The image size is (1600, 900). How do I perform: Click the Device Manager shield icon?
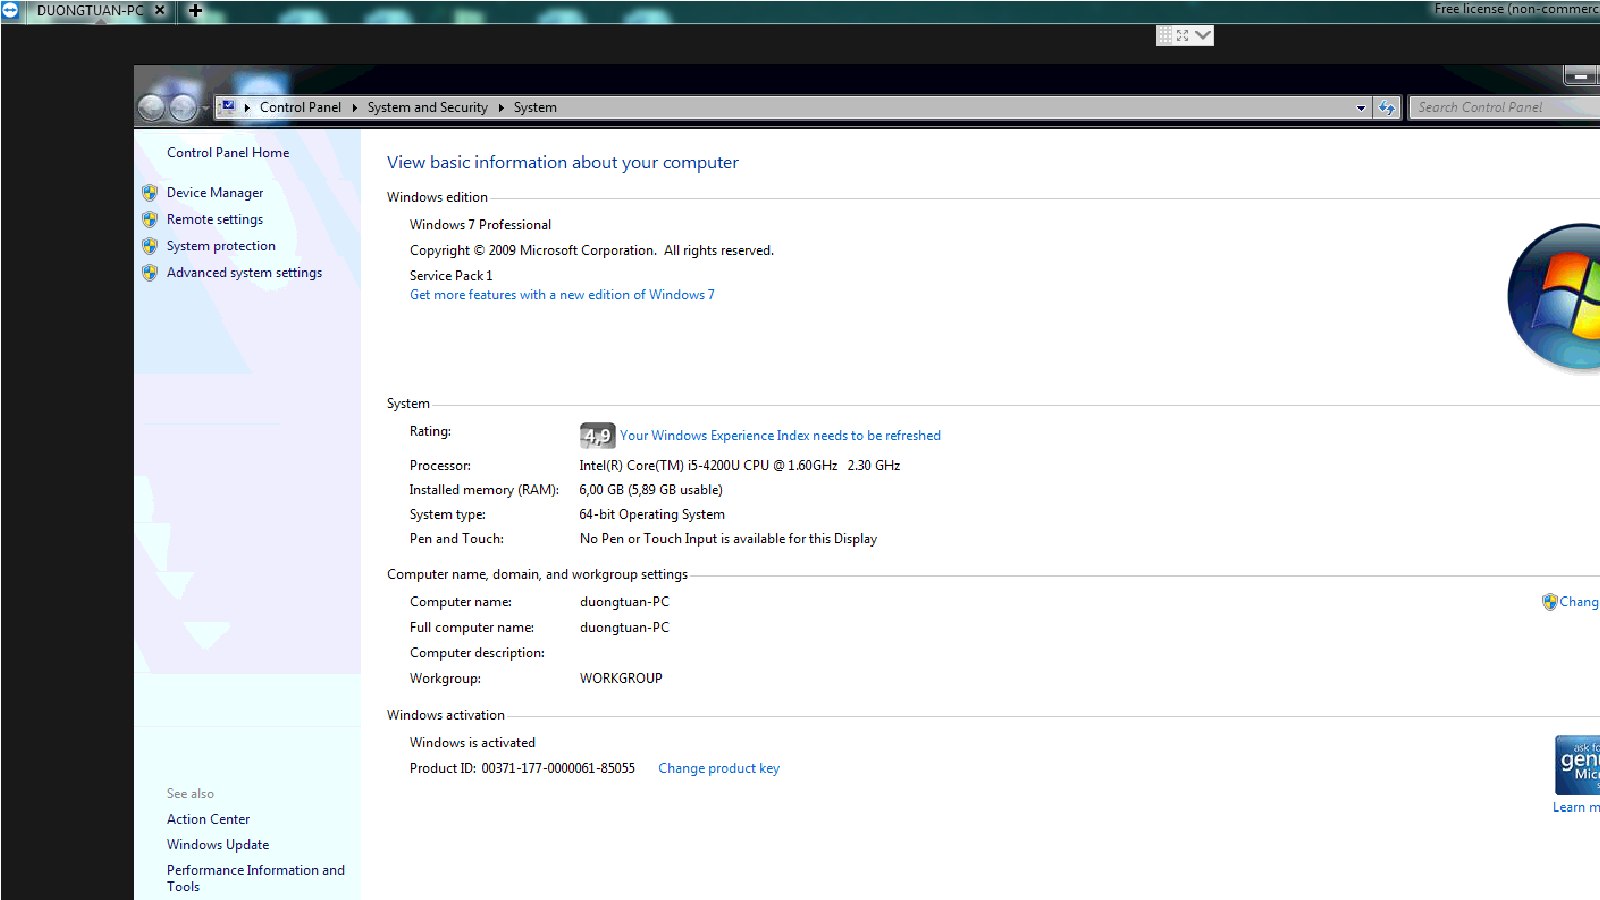pos(150,193)
